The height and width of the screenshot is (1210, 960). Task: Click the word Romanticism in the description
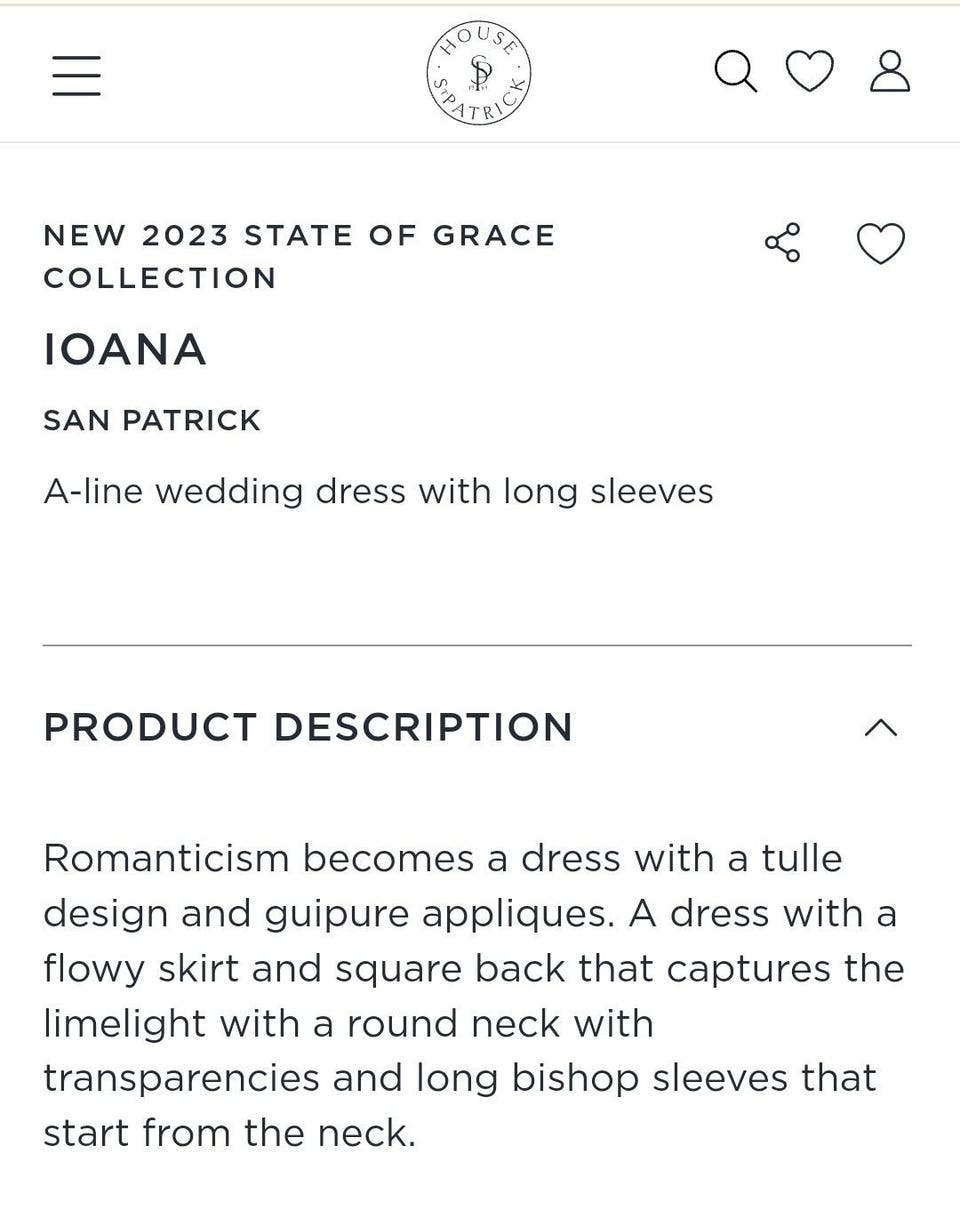(165, 858)
